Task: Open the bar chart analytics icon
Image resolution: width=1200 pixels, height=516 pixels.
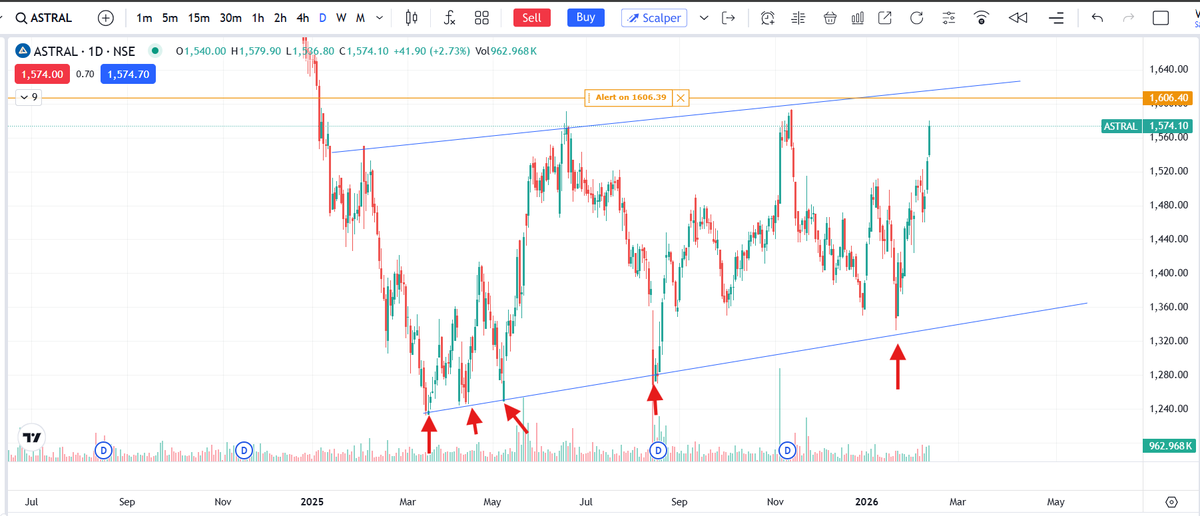Action: tap(857, 18)
